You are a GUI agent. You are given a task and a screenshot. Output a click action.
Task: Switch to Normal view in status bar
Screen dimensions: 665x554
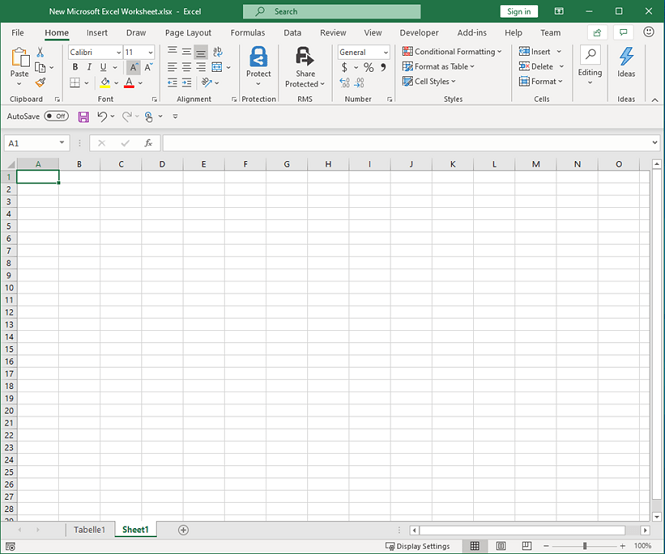475,546
